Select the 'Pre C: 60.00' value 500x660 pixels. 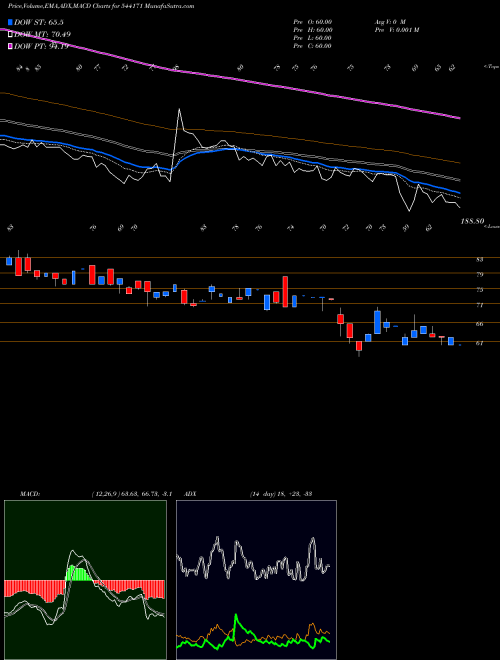[313, 46]
